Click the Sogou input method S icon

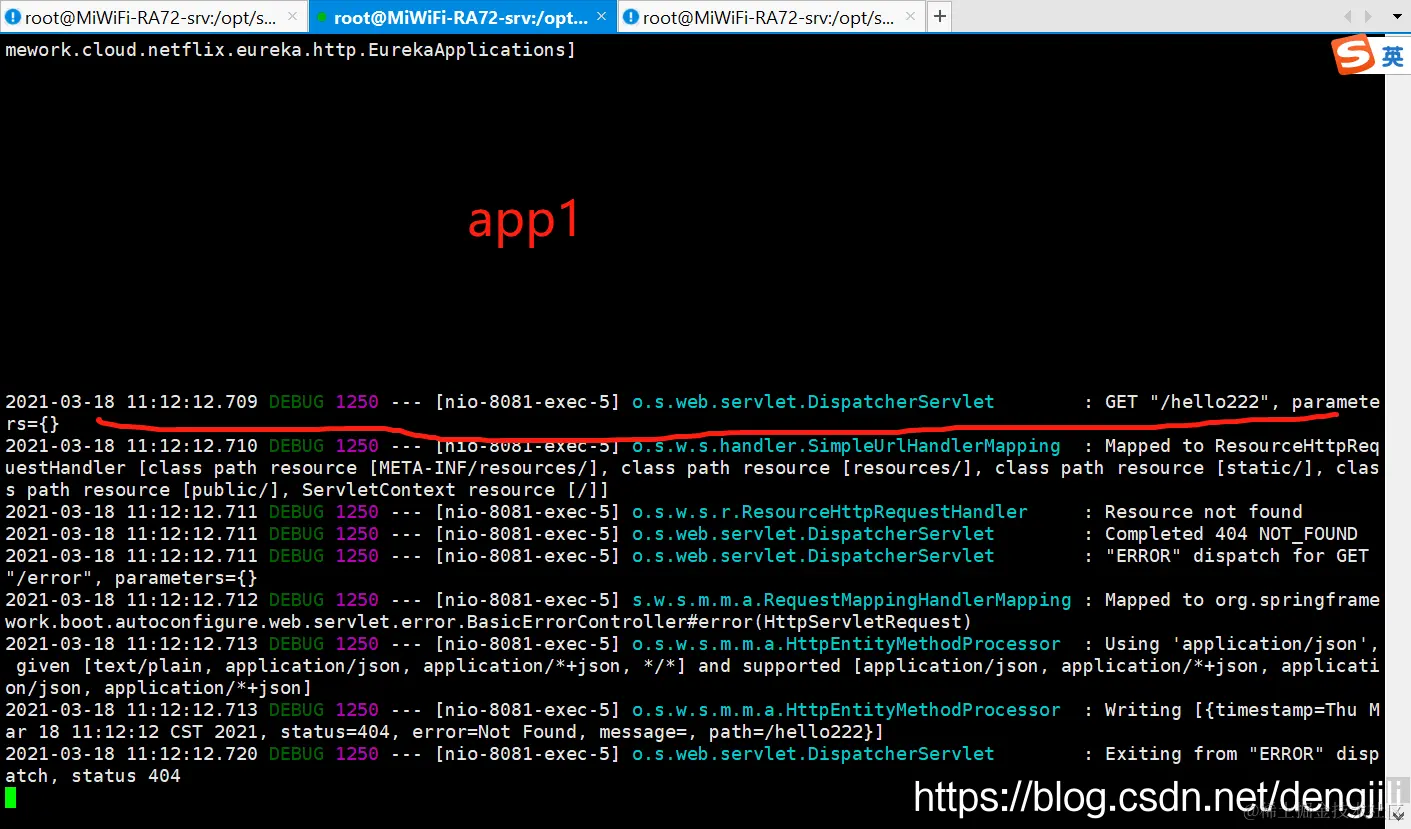point(1354,56)
